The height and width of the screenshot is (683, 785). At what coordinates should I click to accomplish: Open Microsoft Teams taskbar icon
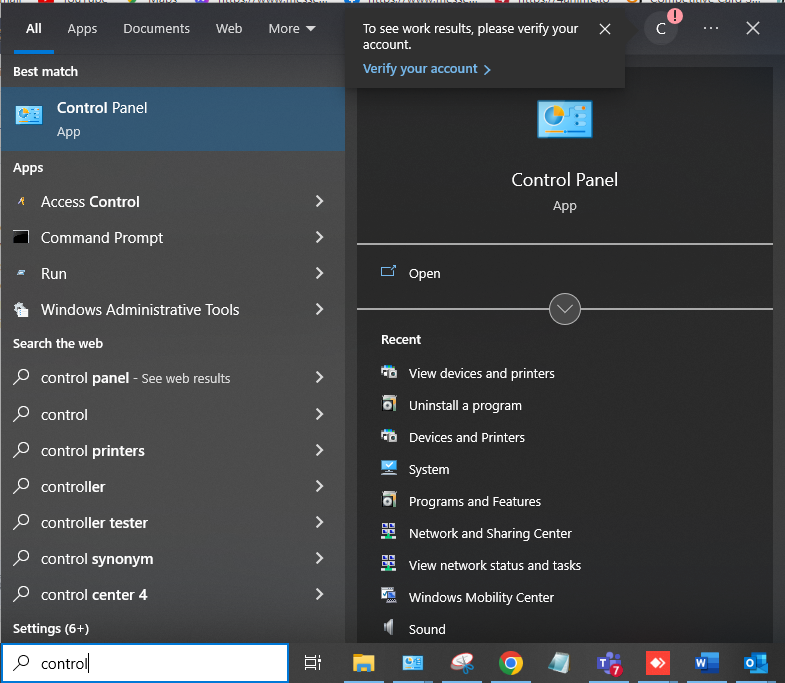(x=609, y=664)
